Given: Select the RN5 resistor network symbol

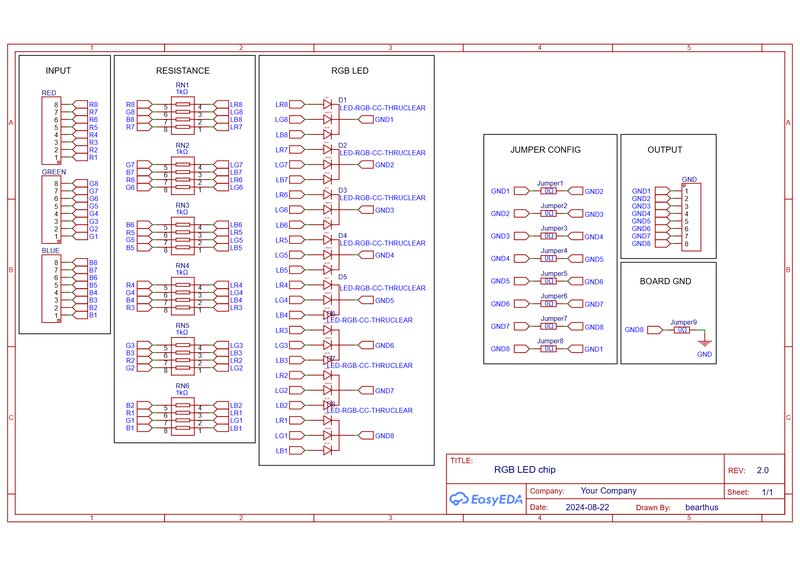Looking at the screenshot, I should (x=183, y=356).
